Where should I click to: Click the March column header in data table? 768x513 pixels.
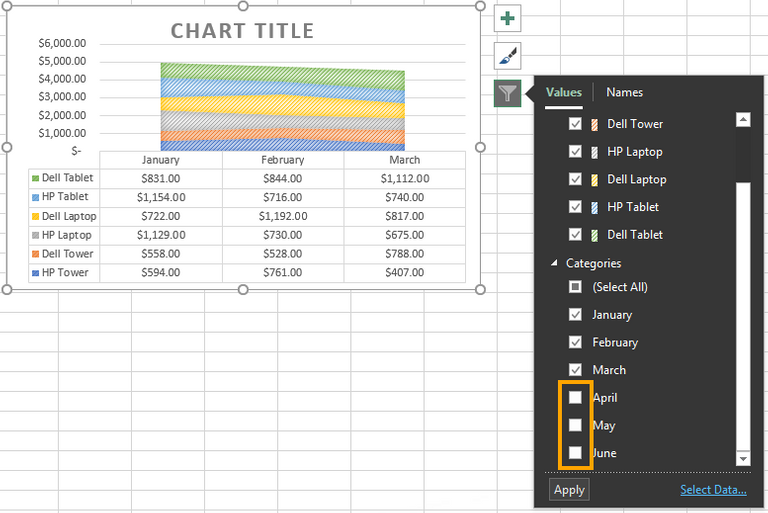tap(405, 160)
